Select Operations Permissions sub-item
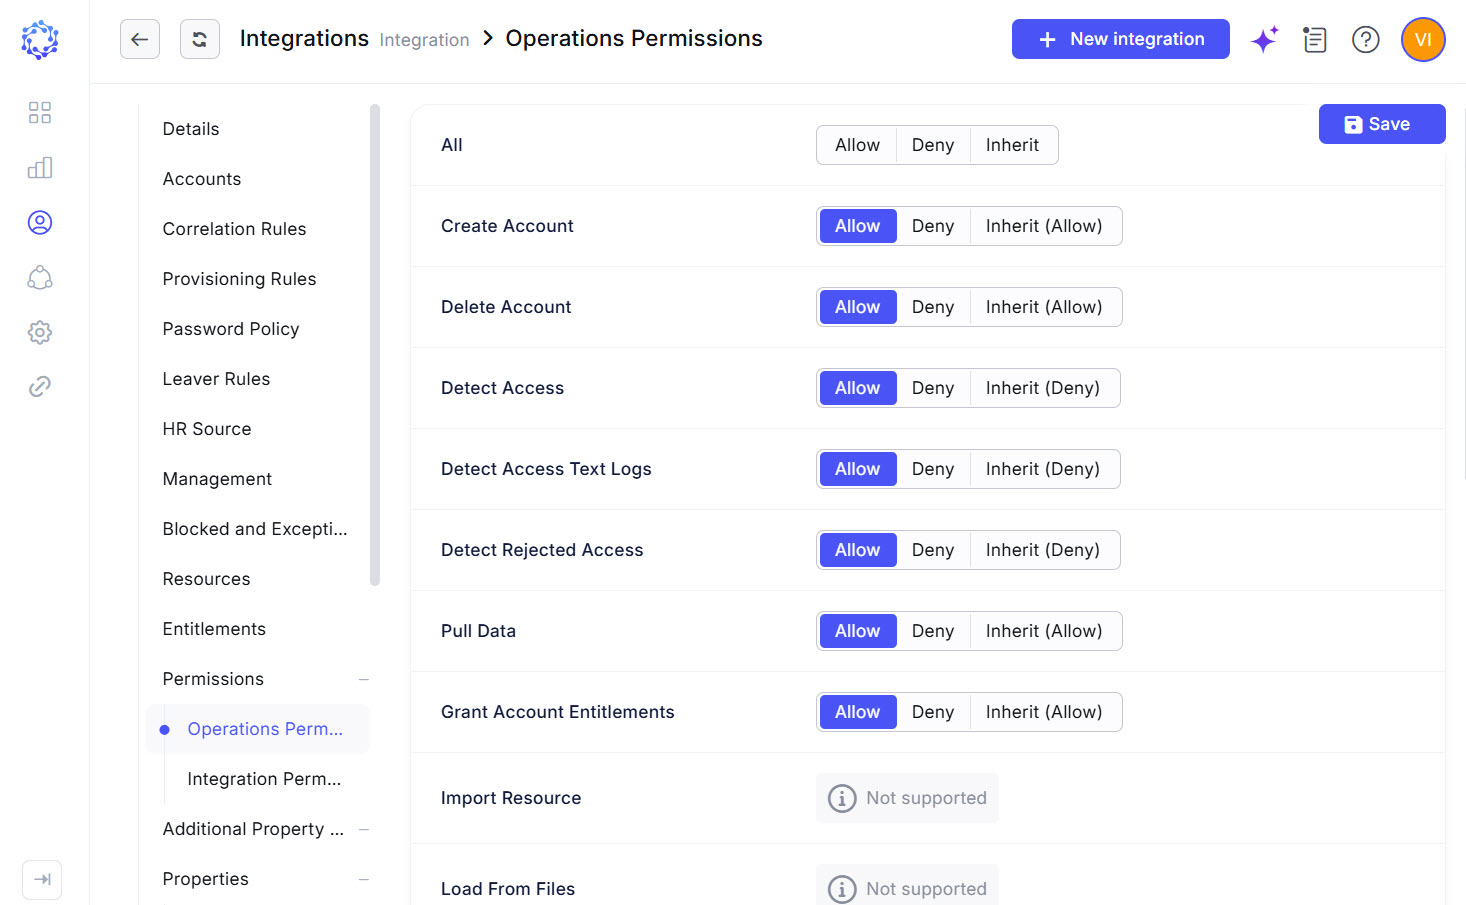This screenshot has height=905, width=1466. (257, 729)
